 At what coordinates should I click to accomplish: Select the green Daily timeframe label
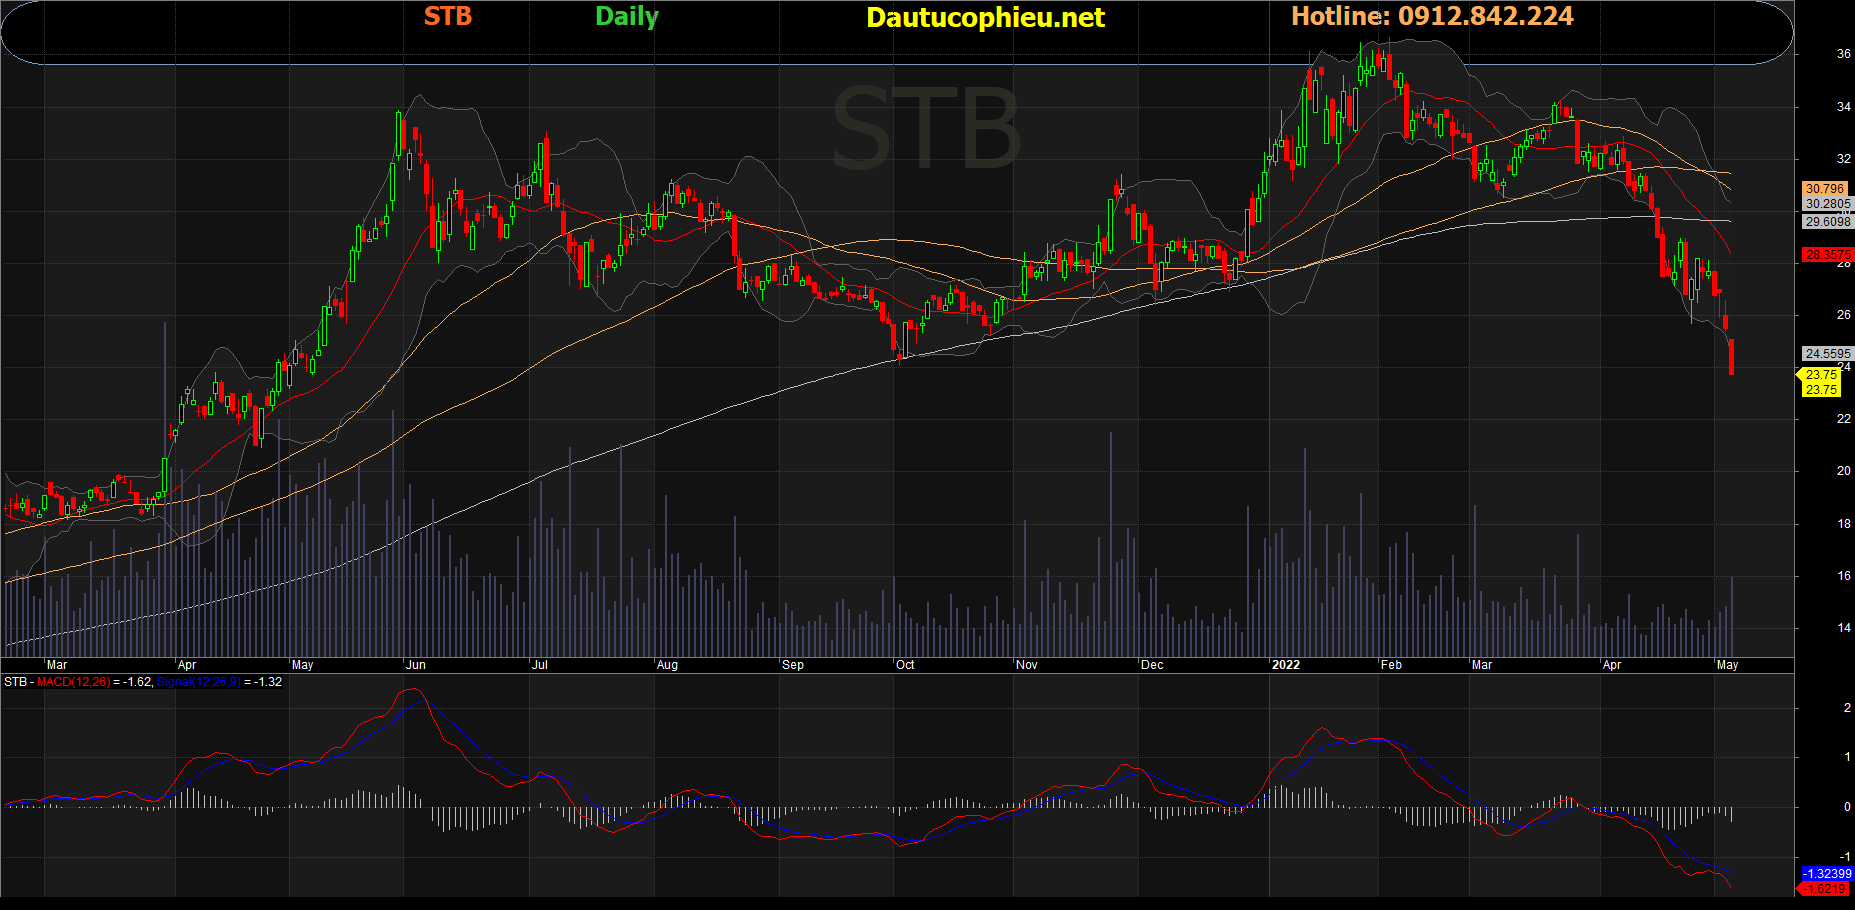[626, 17]
